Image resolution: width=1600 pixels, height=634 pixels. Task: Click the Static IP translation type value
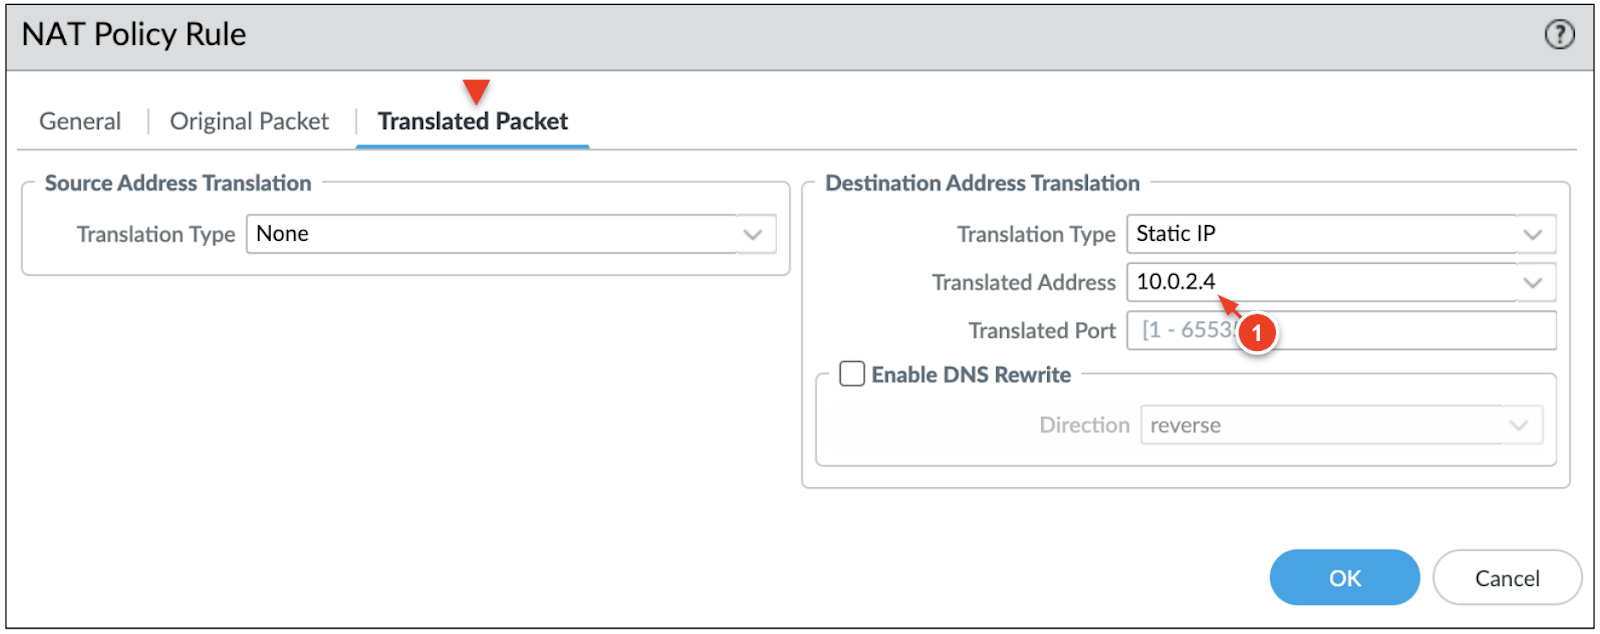1176,234
